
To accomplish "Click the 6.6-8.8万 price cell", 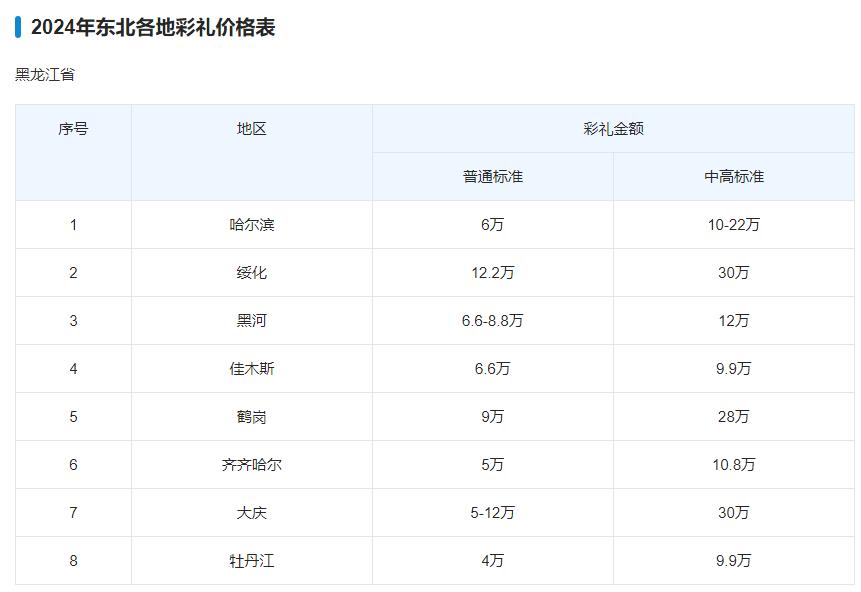I will 493,321.
